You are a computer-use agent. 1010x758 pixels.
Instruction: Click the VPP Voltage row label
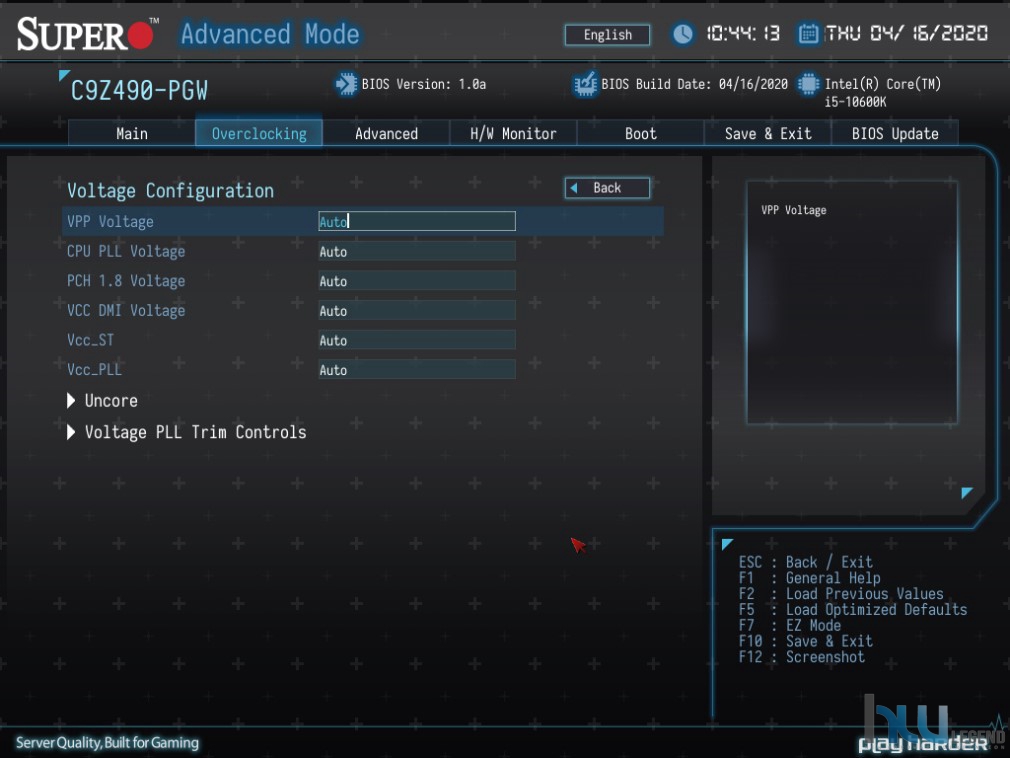point(110,222)
